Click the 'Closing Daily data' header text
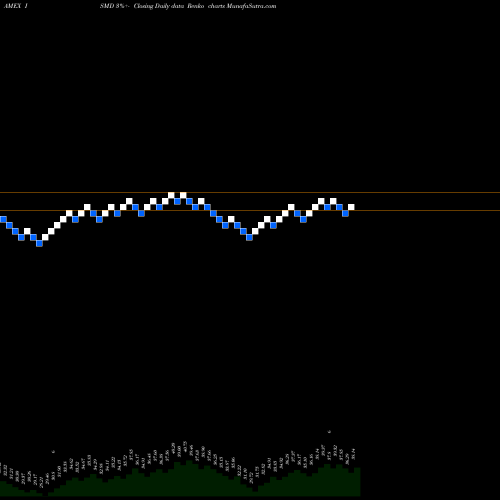The image size is (500, 500). (x=159, y=6)
